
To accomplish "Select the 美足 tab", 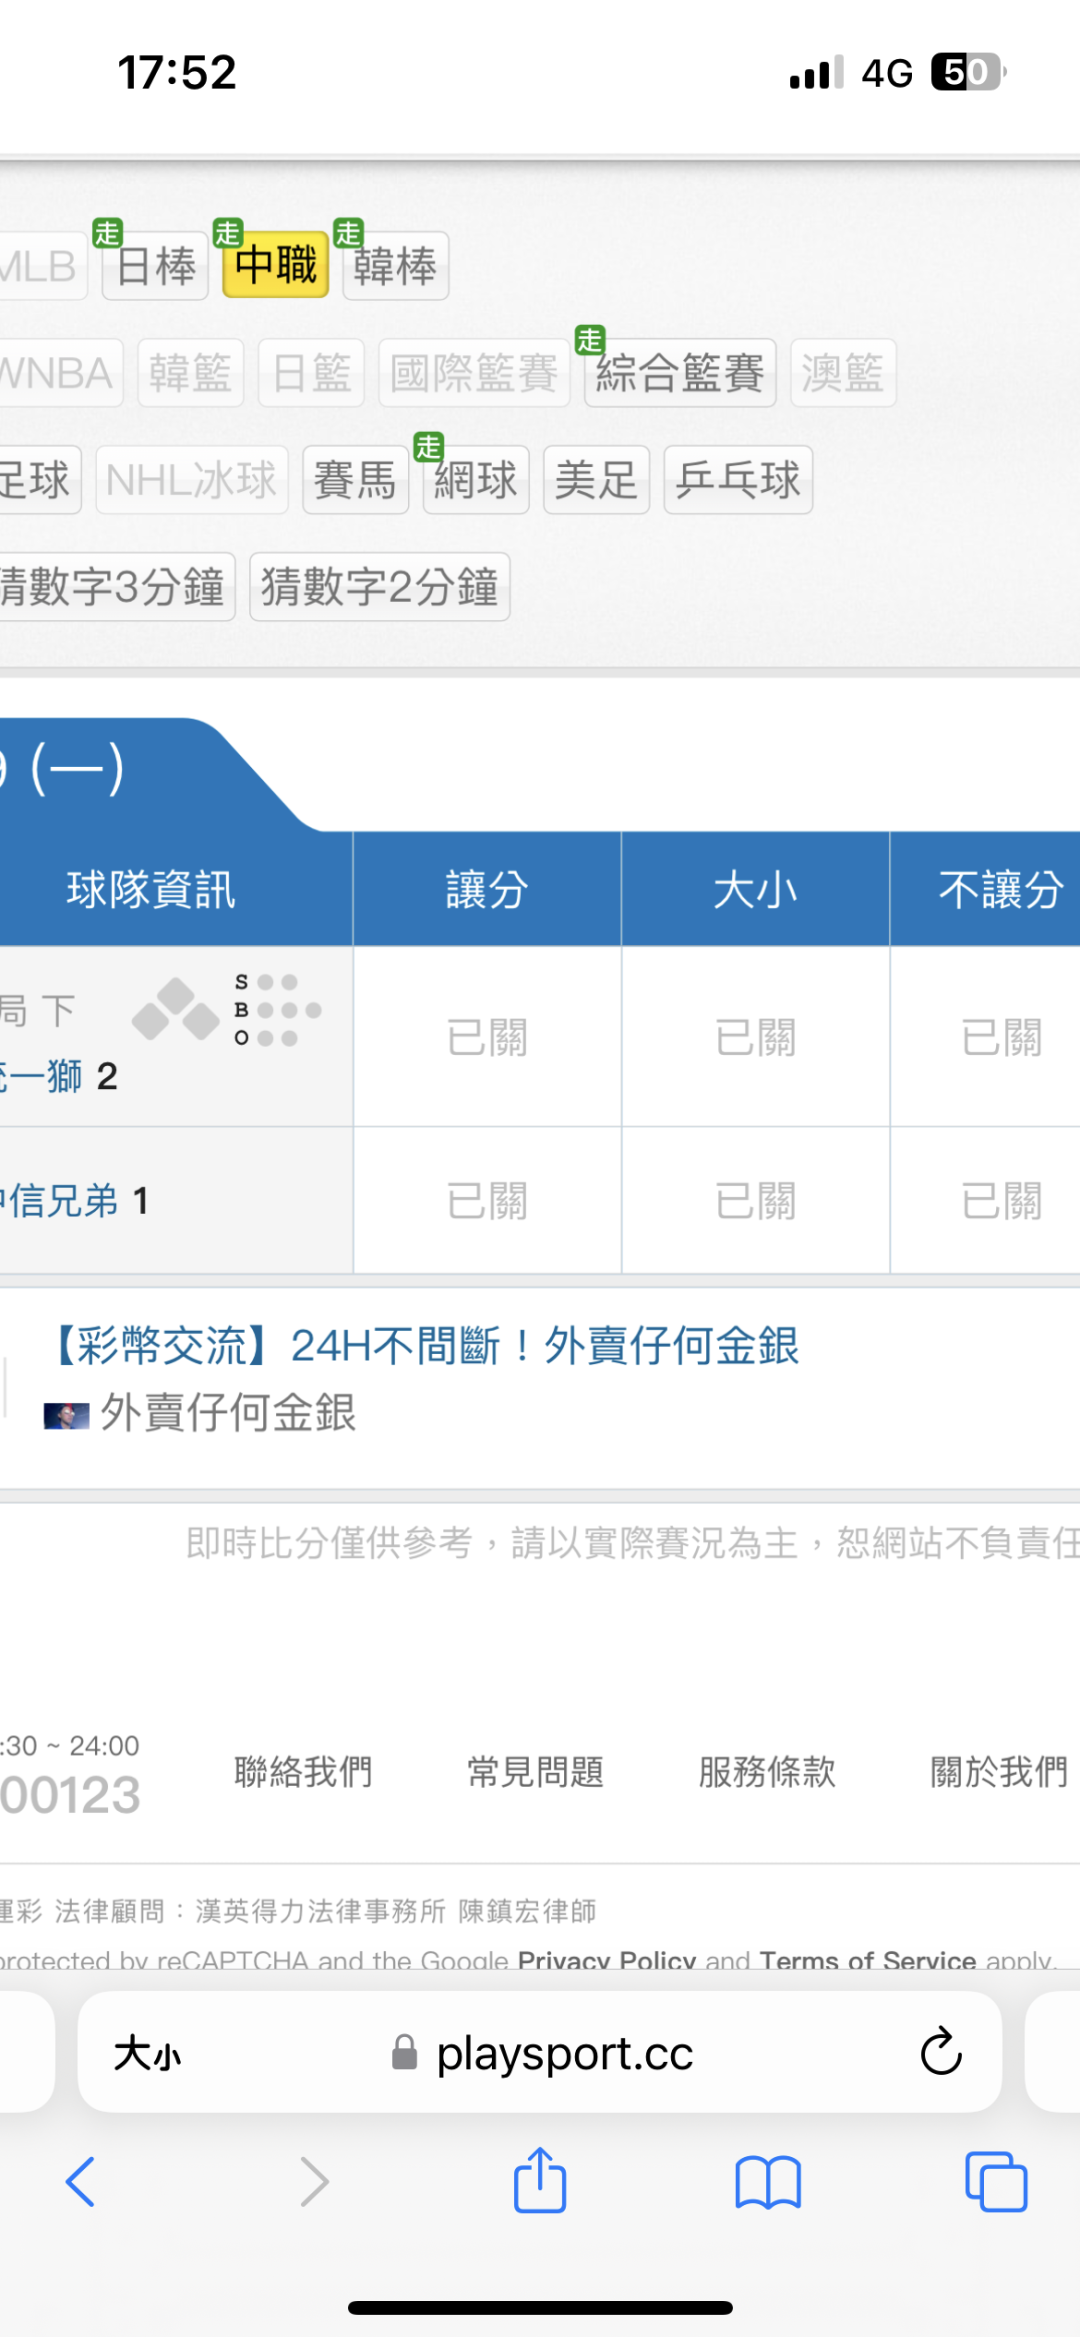I will 597,480.
